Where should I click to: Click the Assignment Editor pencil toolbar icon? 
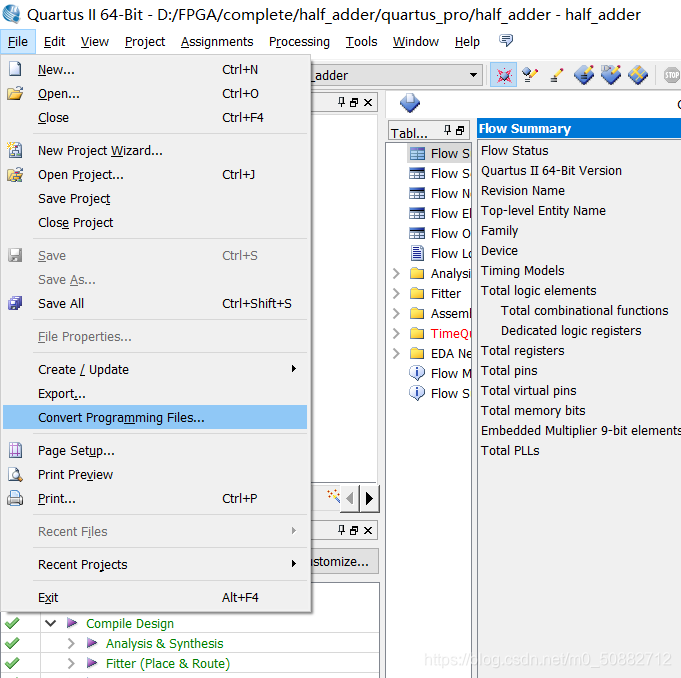pos(530,75)
